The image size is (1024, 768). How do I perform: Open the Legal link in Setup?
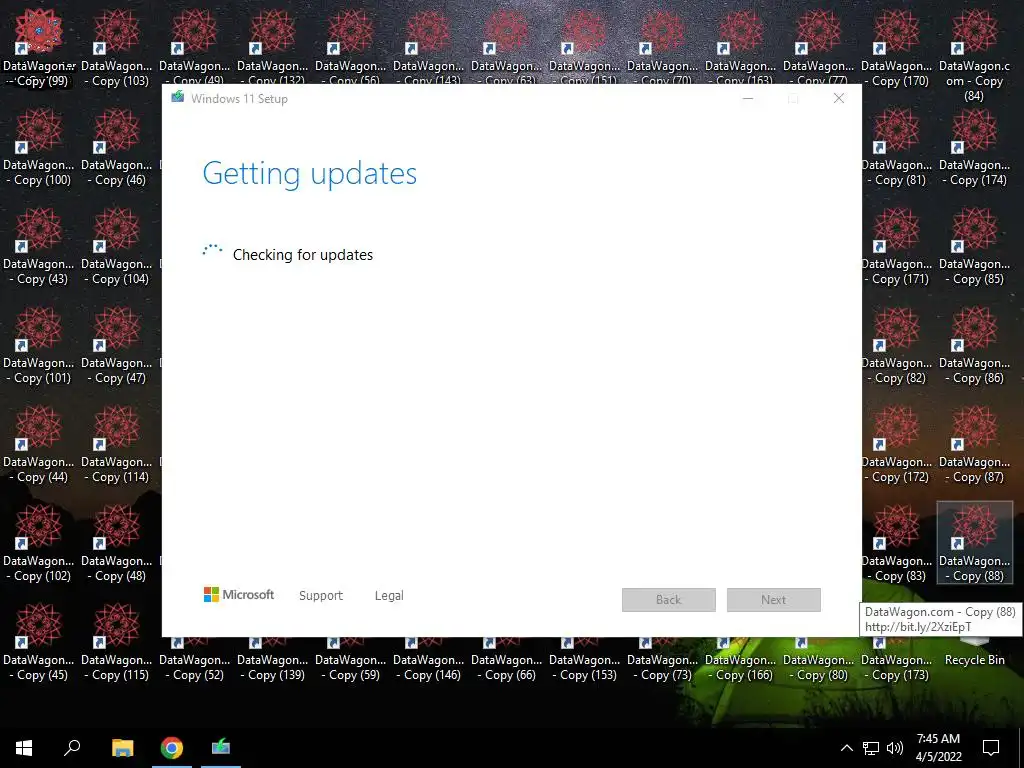coord(389,596)
